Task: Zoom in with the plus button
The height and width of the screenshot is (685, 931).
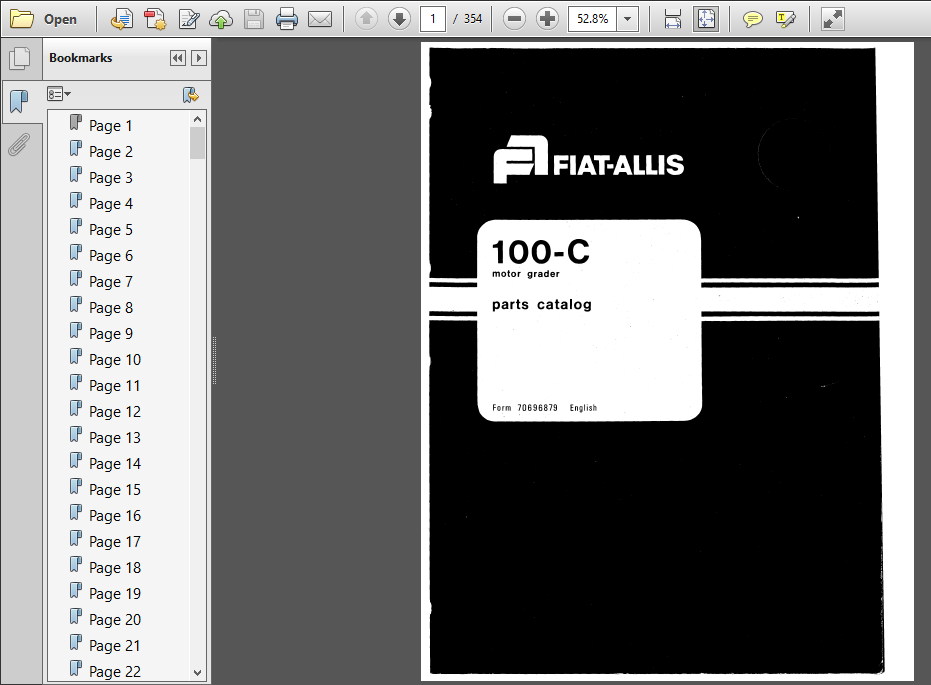Action: [x=547, y=19]
